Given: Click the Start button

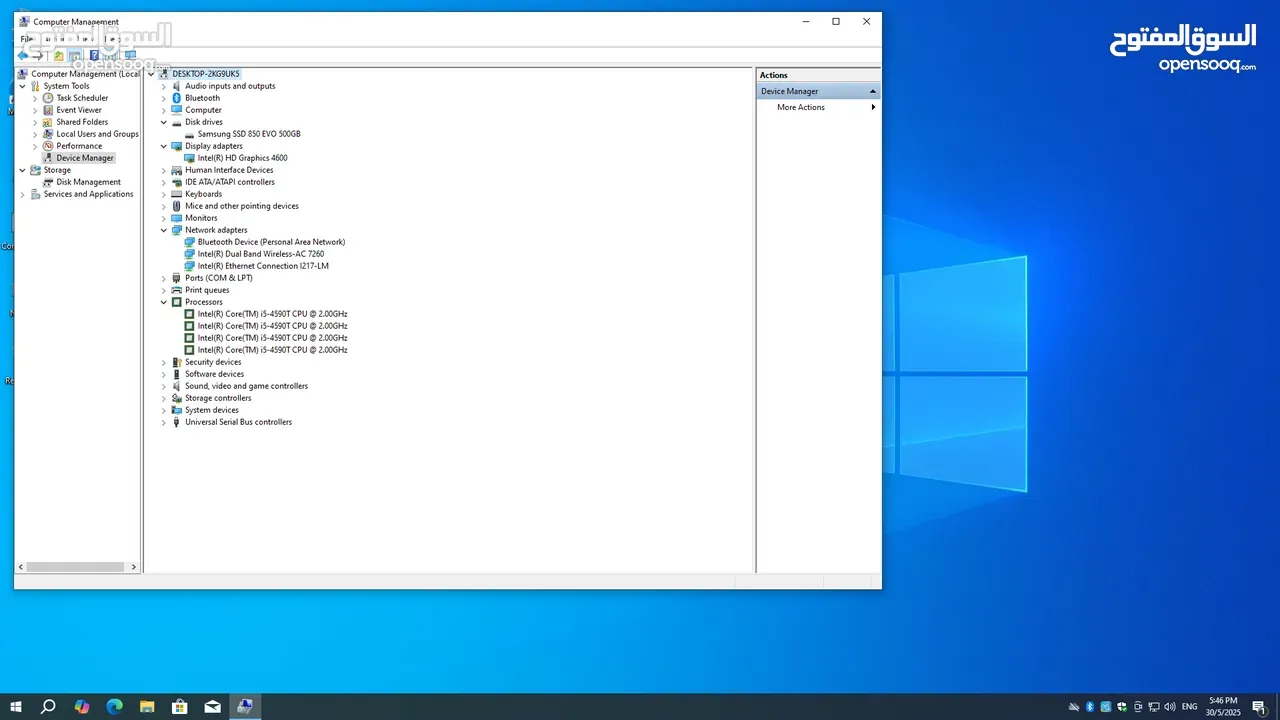Looking at the screenshot, I should tap(16, 707).
